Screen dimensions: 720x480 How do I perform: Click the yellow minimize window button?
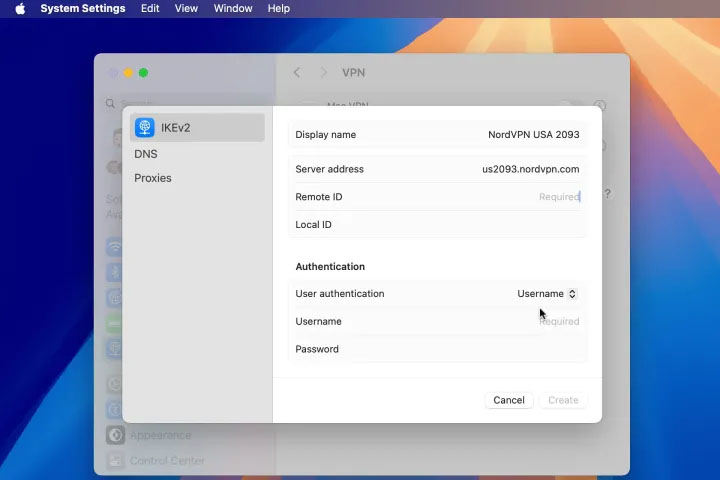(129, 73)
